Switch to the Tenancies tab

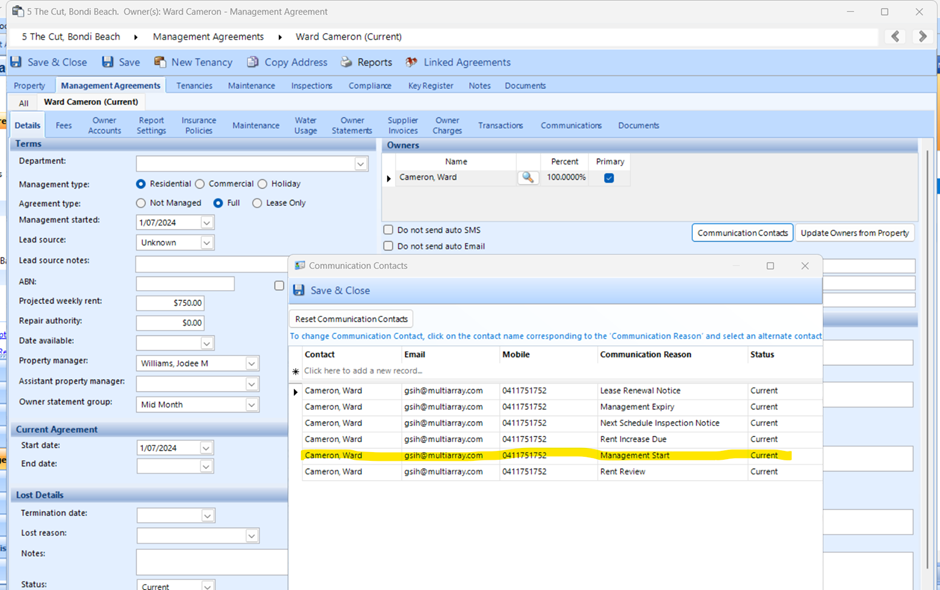point(194,86)
